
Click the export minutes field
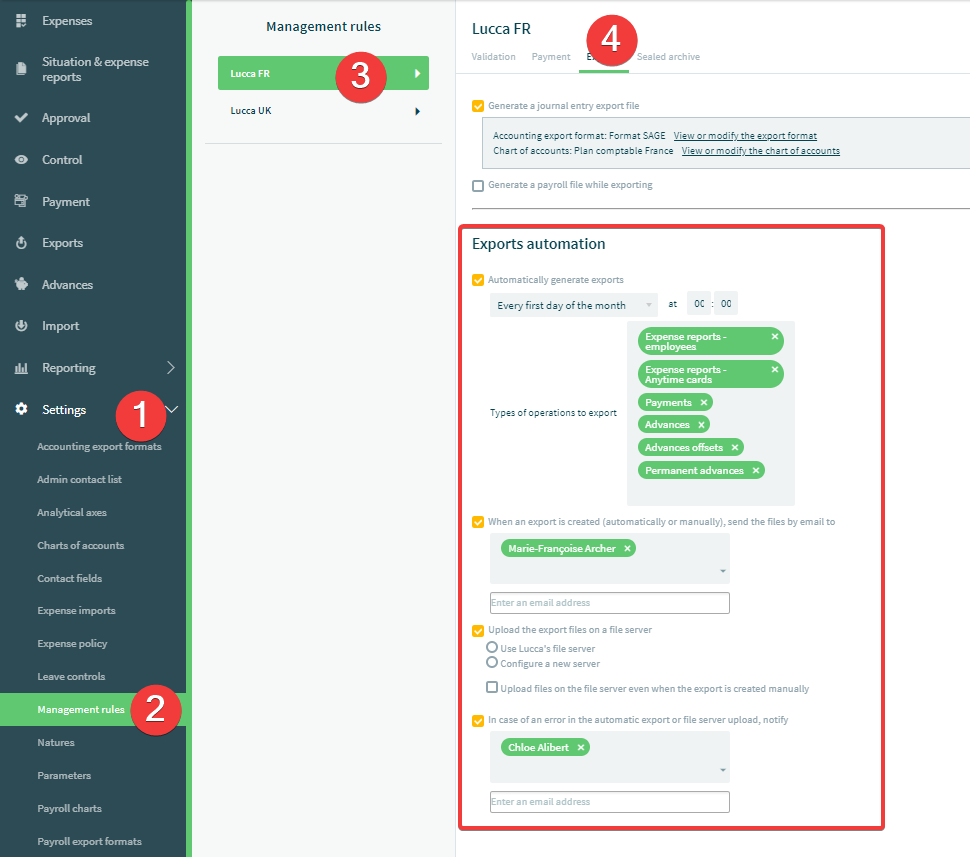[726, 304]
